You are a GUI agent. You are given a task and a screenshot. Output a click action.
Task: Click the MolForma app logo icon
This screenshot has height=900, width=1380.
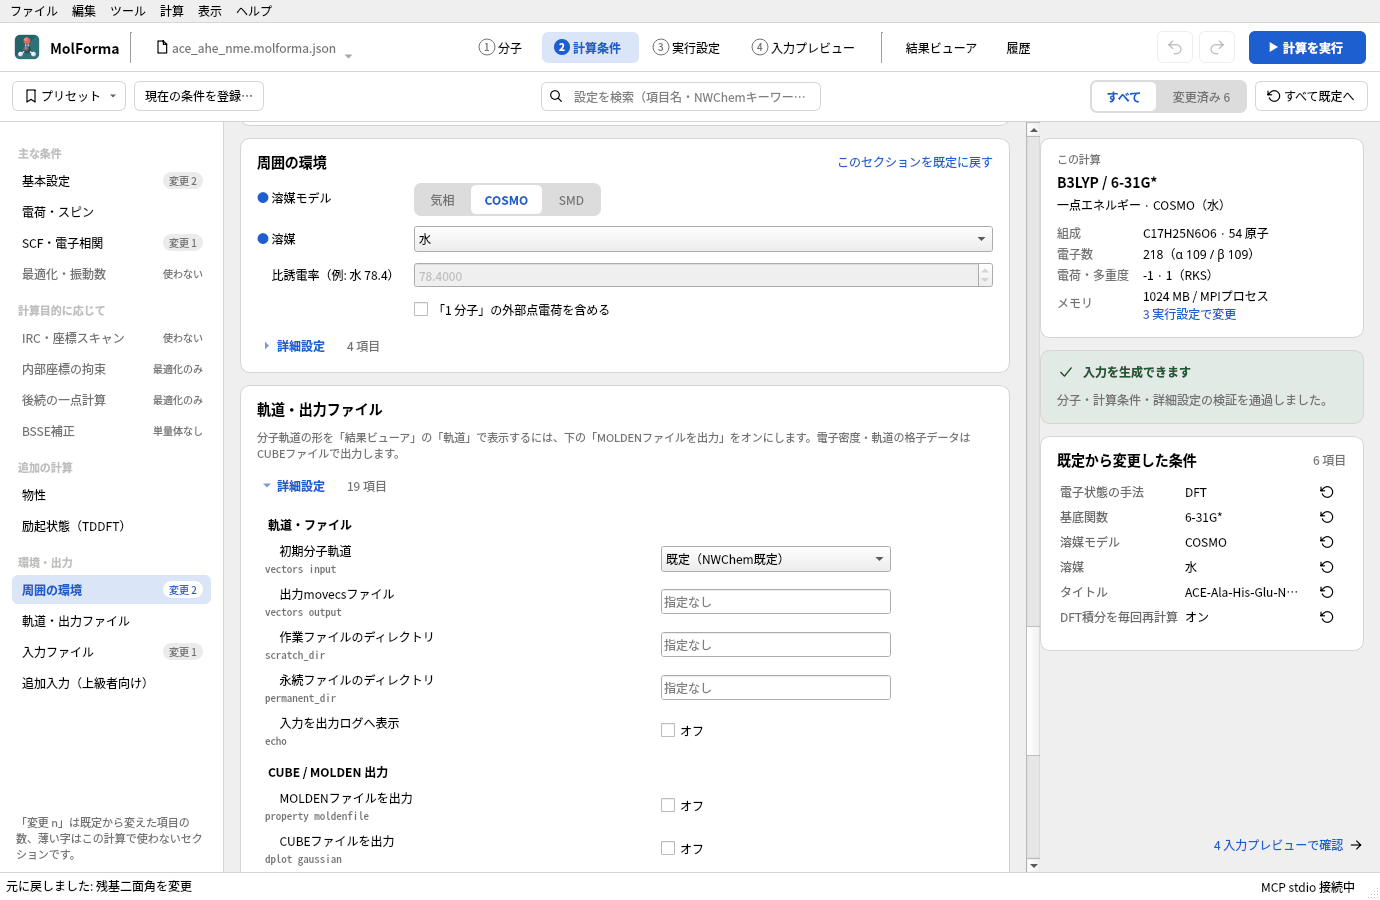(x=27, y=47)
